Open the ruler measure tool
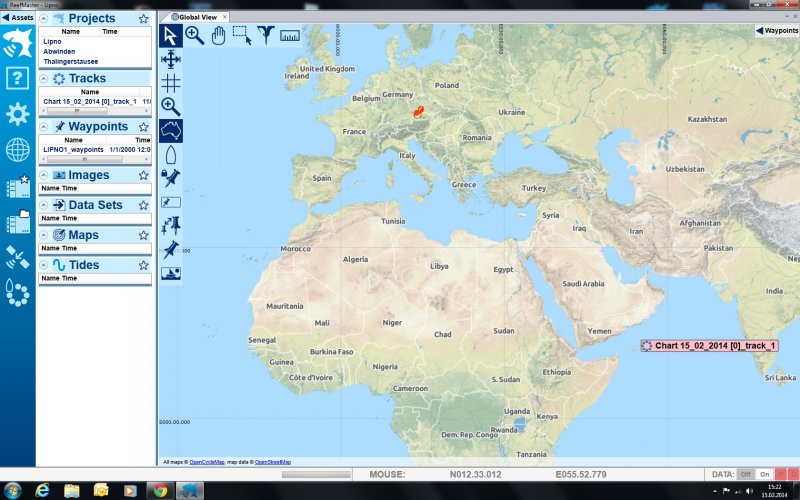 point(291,35)
